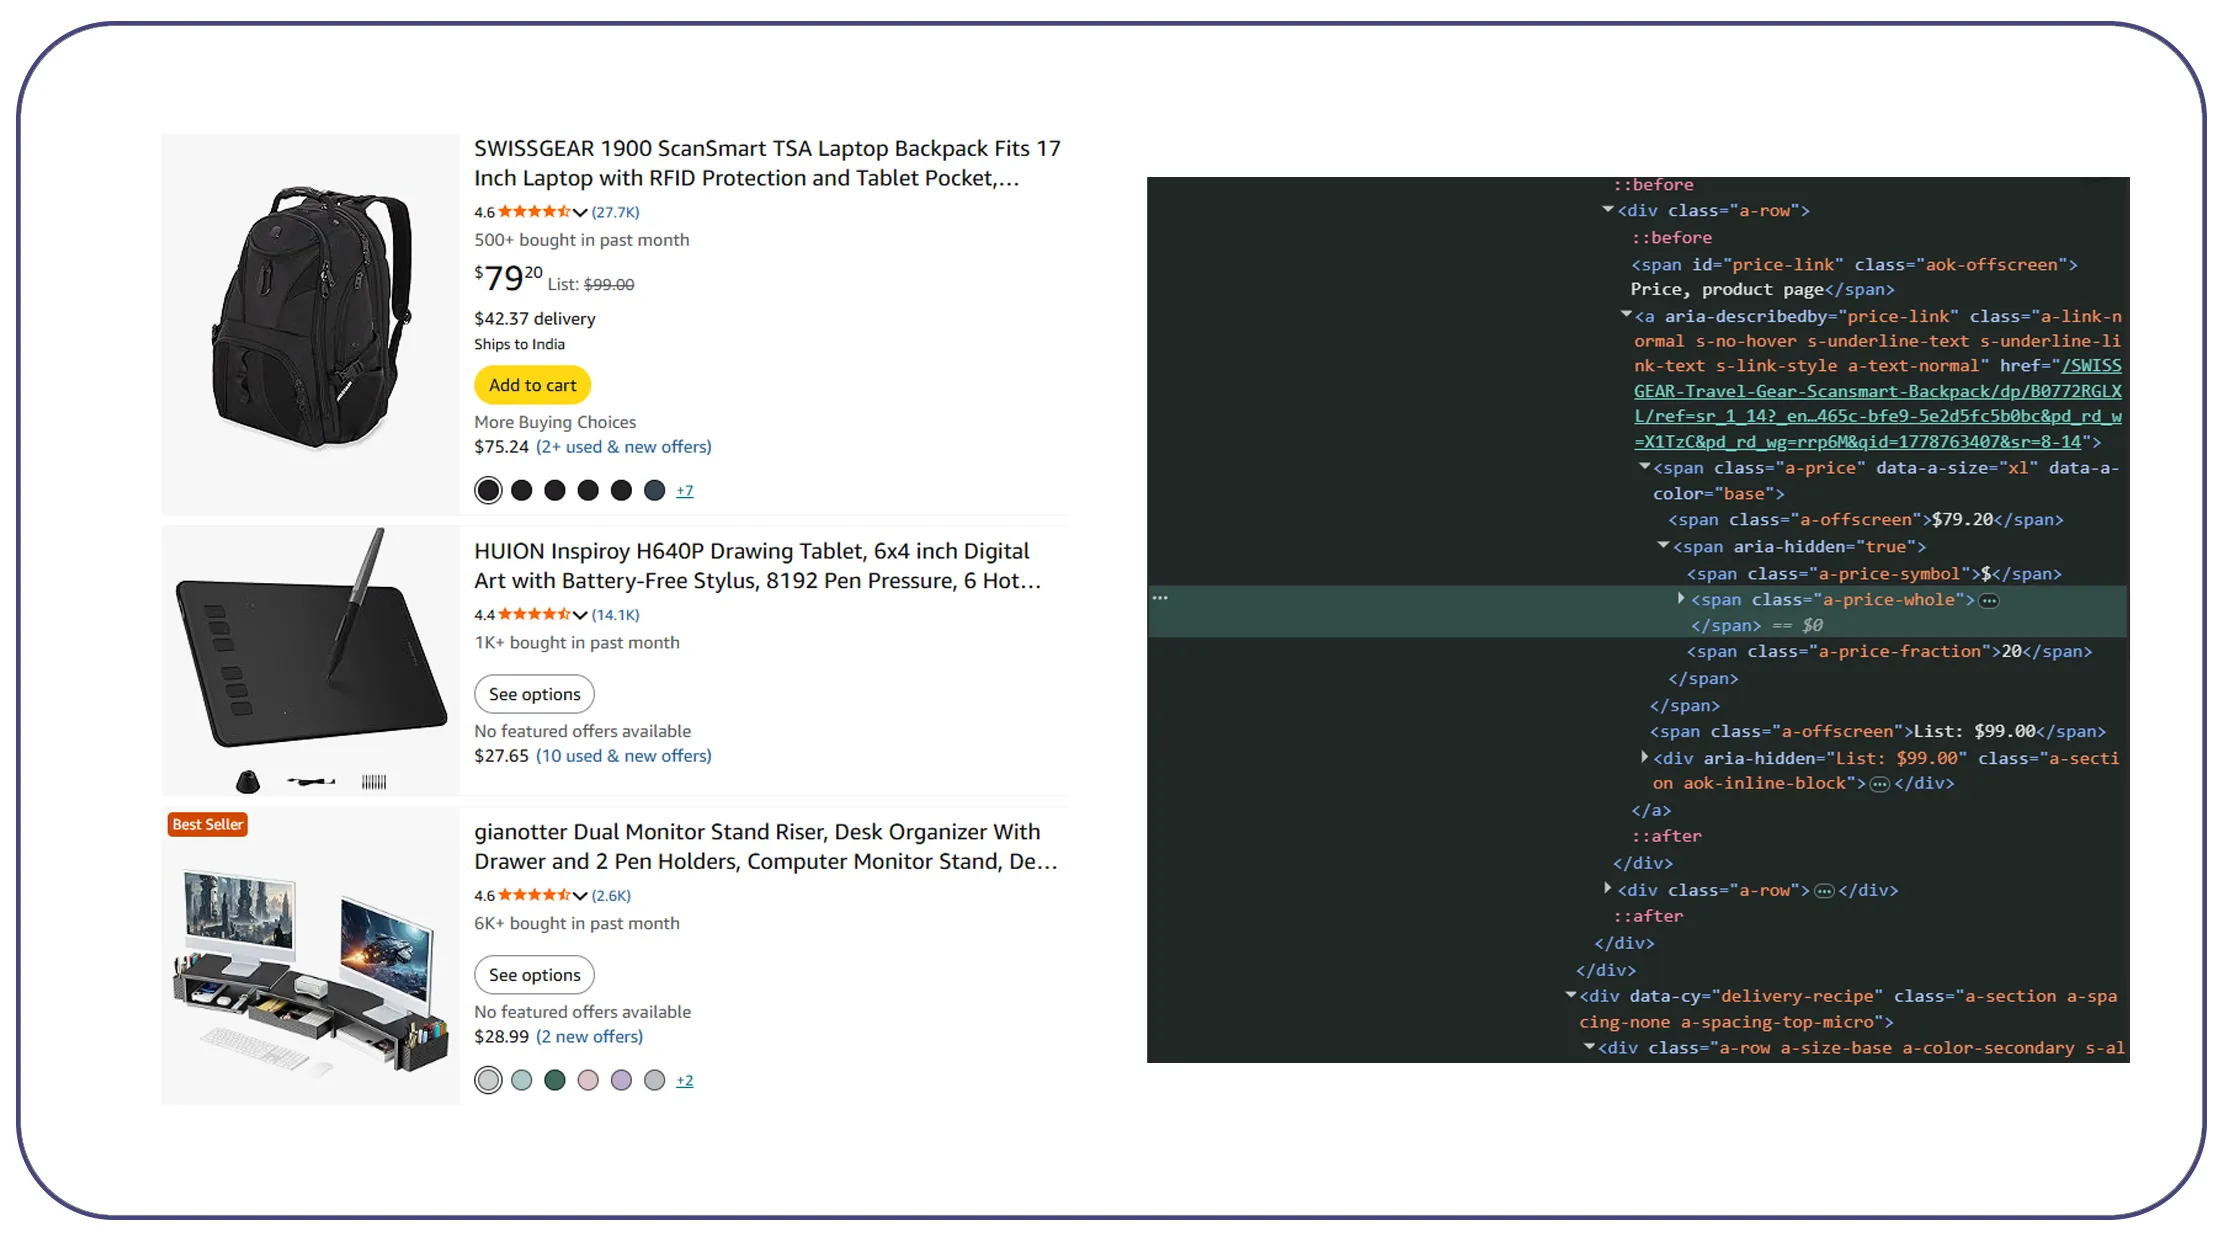
Task: Click the "6K+ bought in past month" text
Action: [x=576, y=924]
